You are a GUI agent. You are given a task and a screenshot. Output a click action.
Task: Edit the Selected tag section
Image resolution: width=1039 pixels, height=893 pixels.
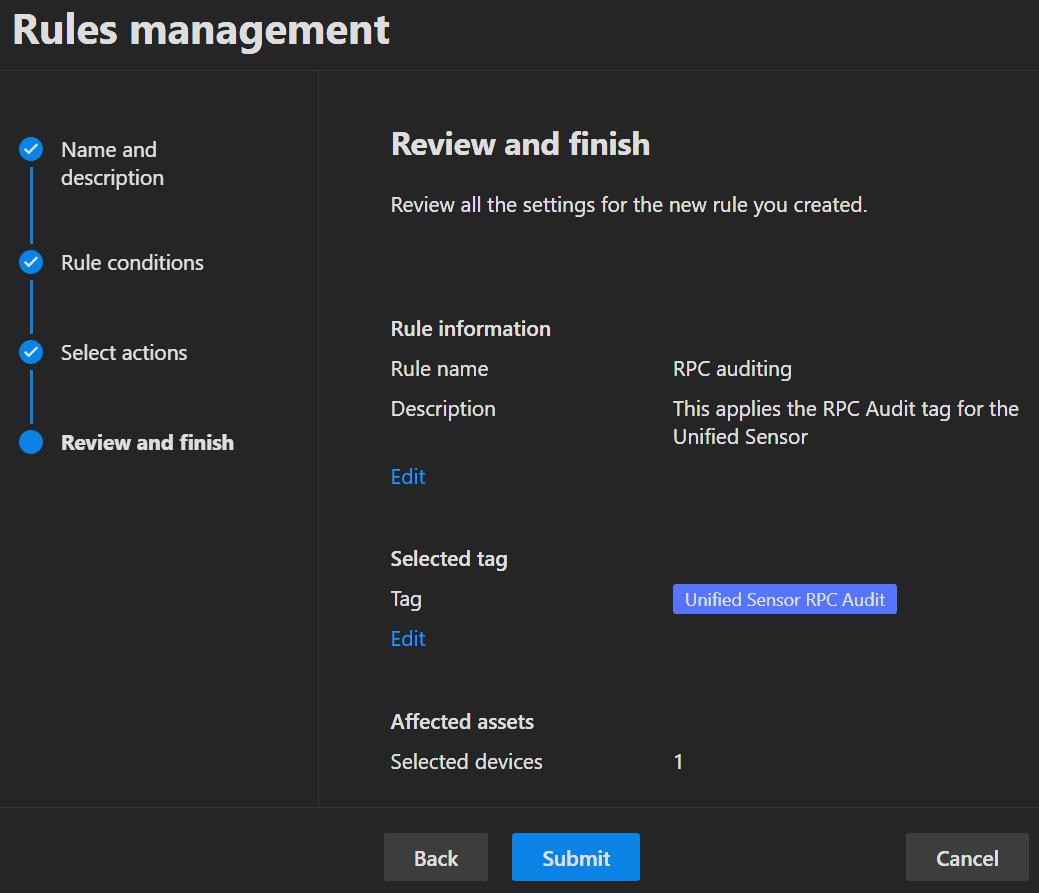coord(408,639)
